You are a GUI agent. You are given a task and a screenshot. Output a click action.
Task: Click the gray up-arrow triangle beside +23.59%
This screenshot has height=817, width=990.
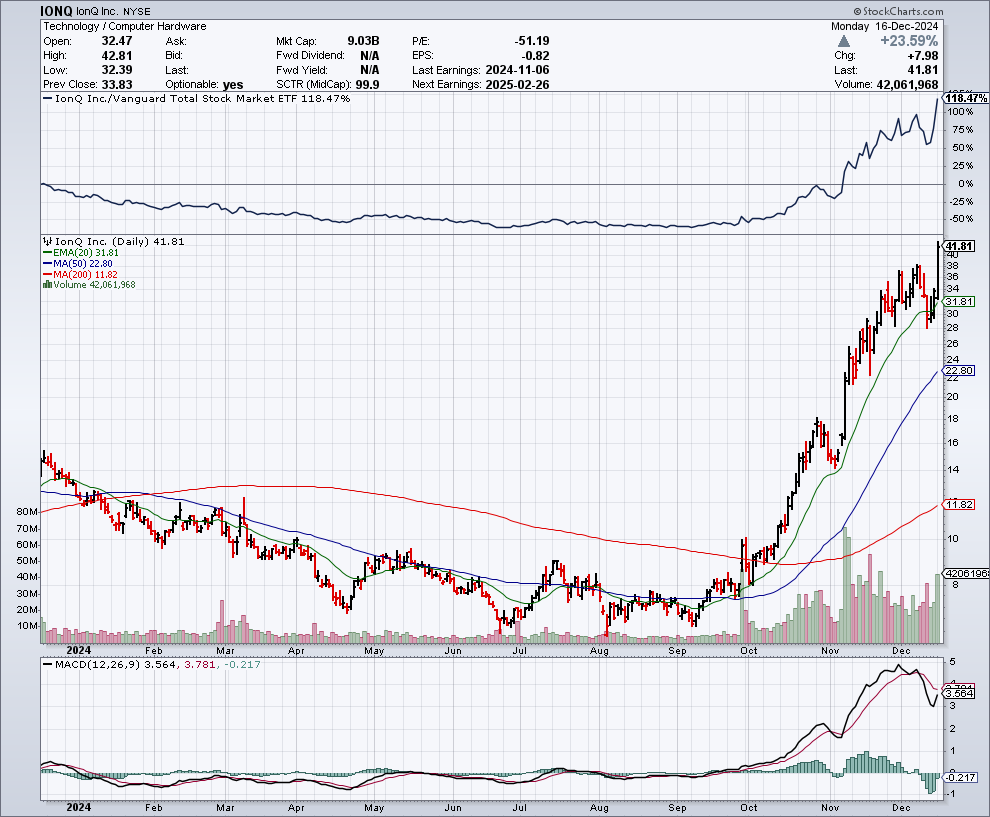point(843,41)
